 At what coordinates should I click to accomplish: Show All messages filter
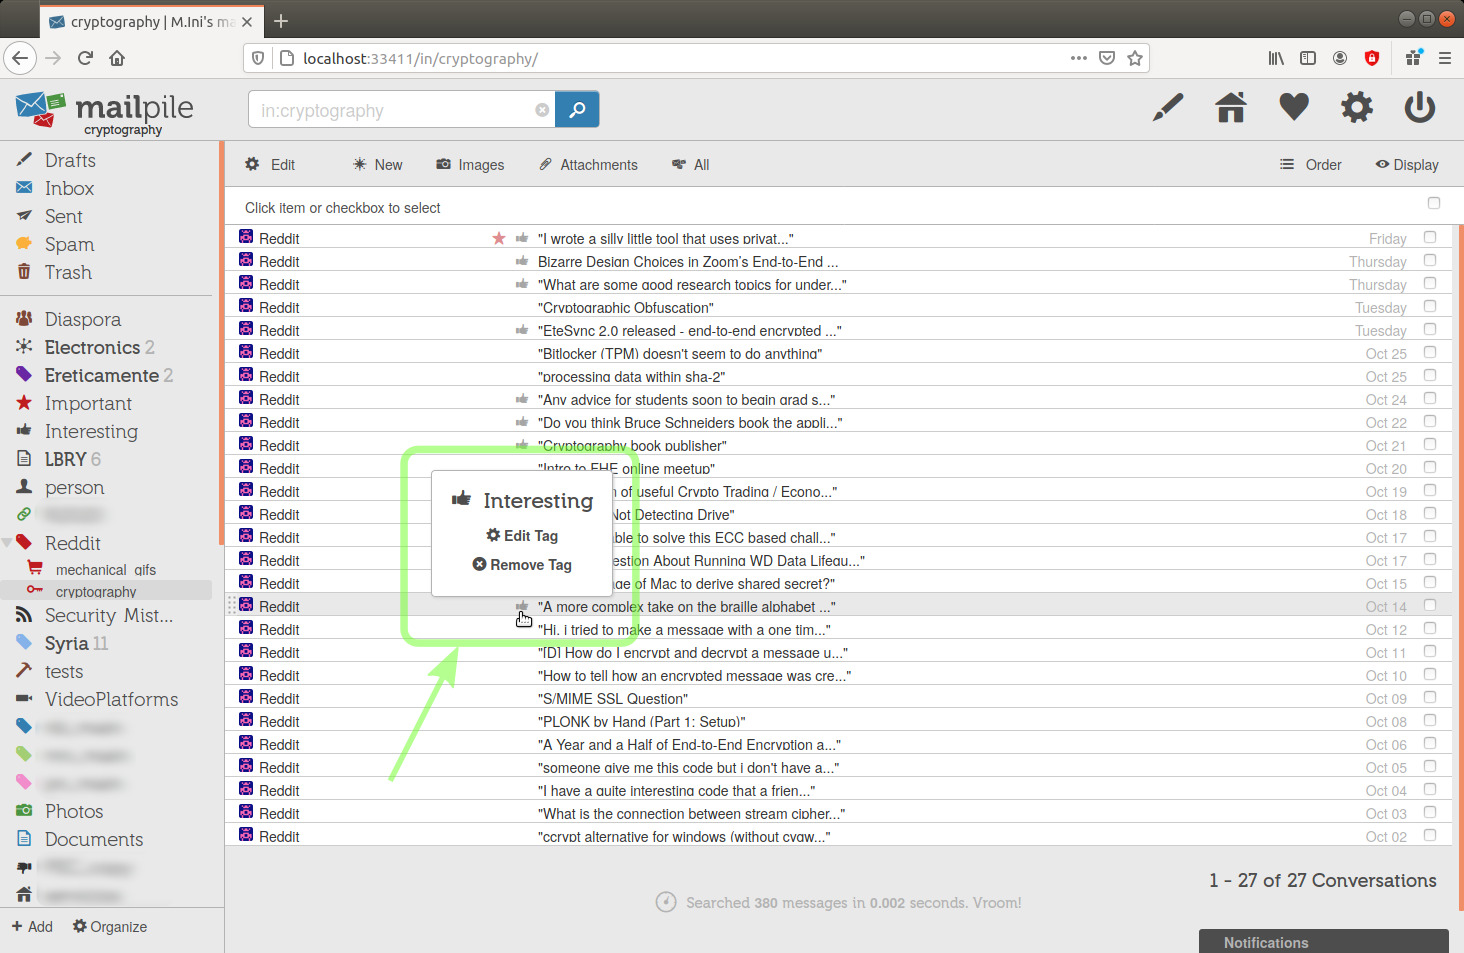[691, 165]
